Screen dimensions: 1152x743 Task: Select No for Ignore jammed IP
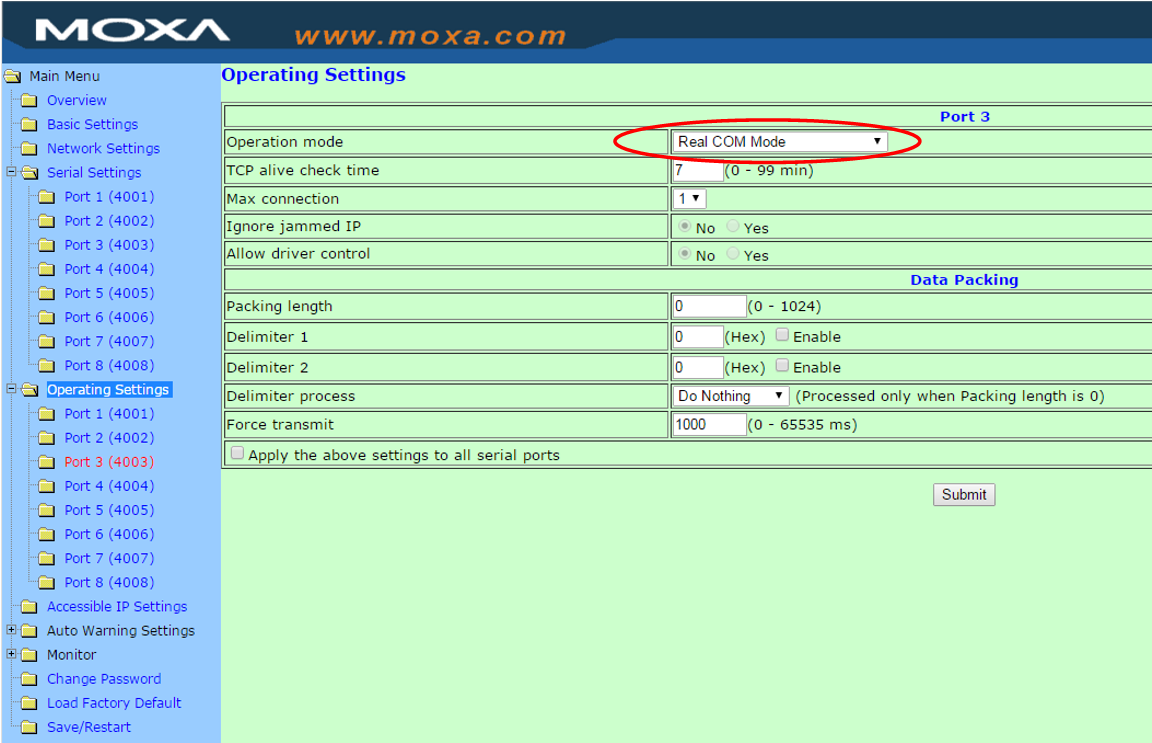coord(685,226)
